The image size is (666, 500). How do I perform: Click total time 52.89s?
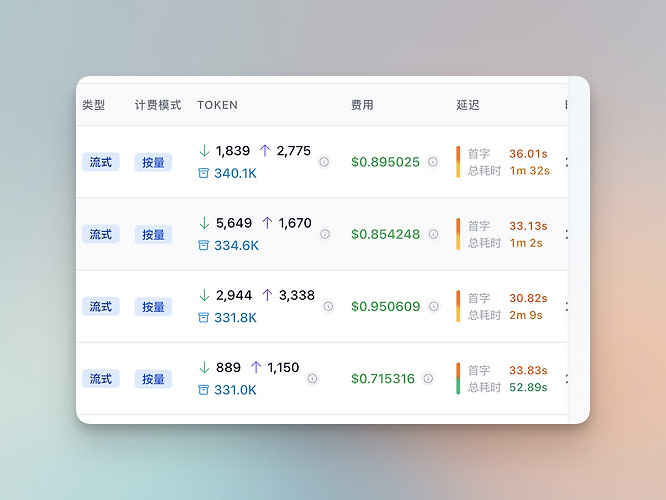tap(528, 387)
